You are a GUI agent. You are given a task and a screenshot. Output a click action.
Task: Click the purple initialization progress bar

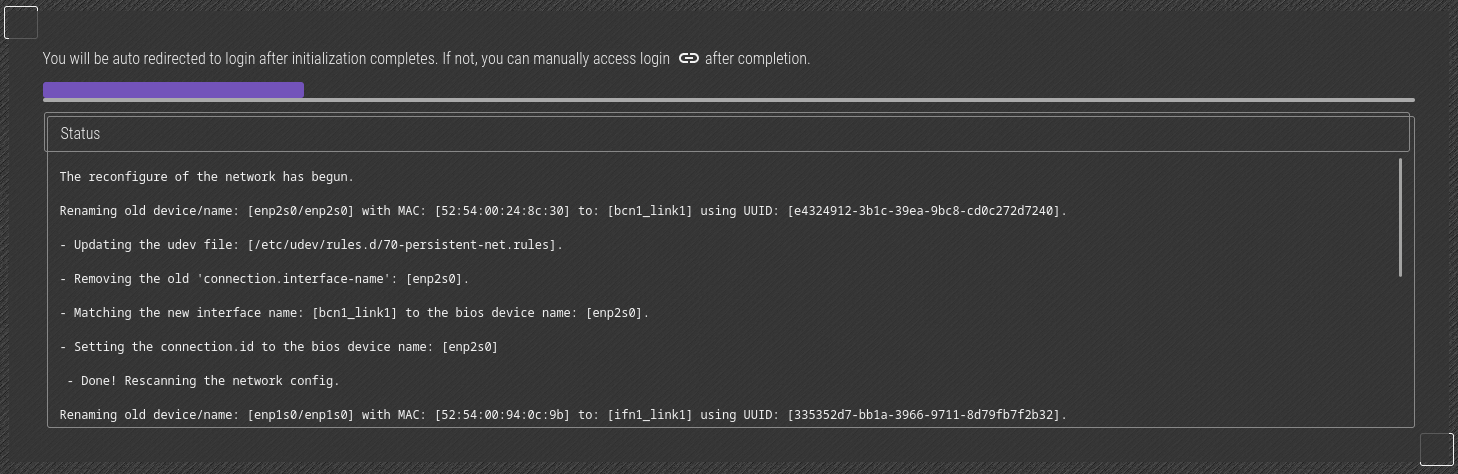tap(173, 90)
